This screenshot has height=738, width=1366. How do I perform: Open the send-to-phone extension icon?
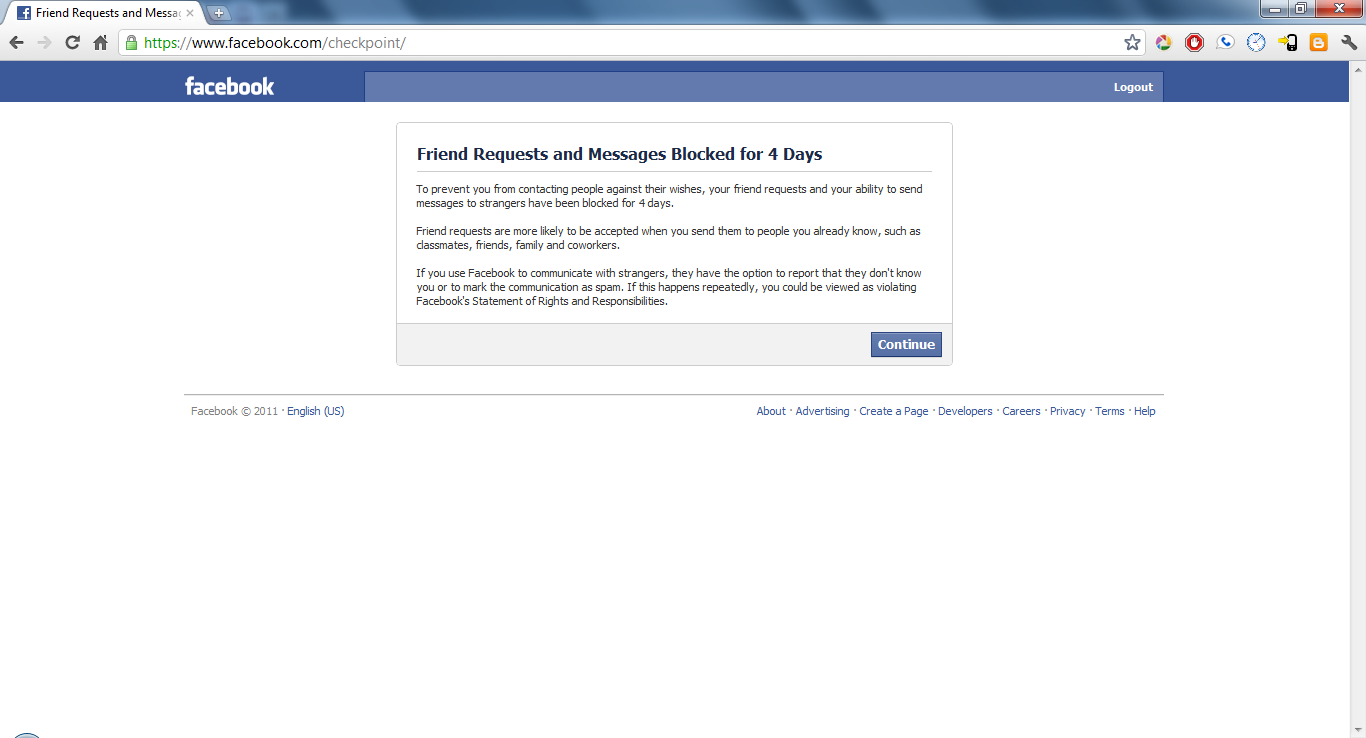(1287, 42)
